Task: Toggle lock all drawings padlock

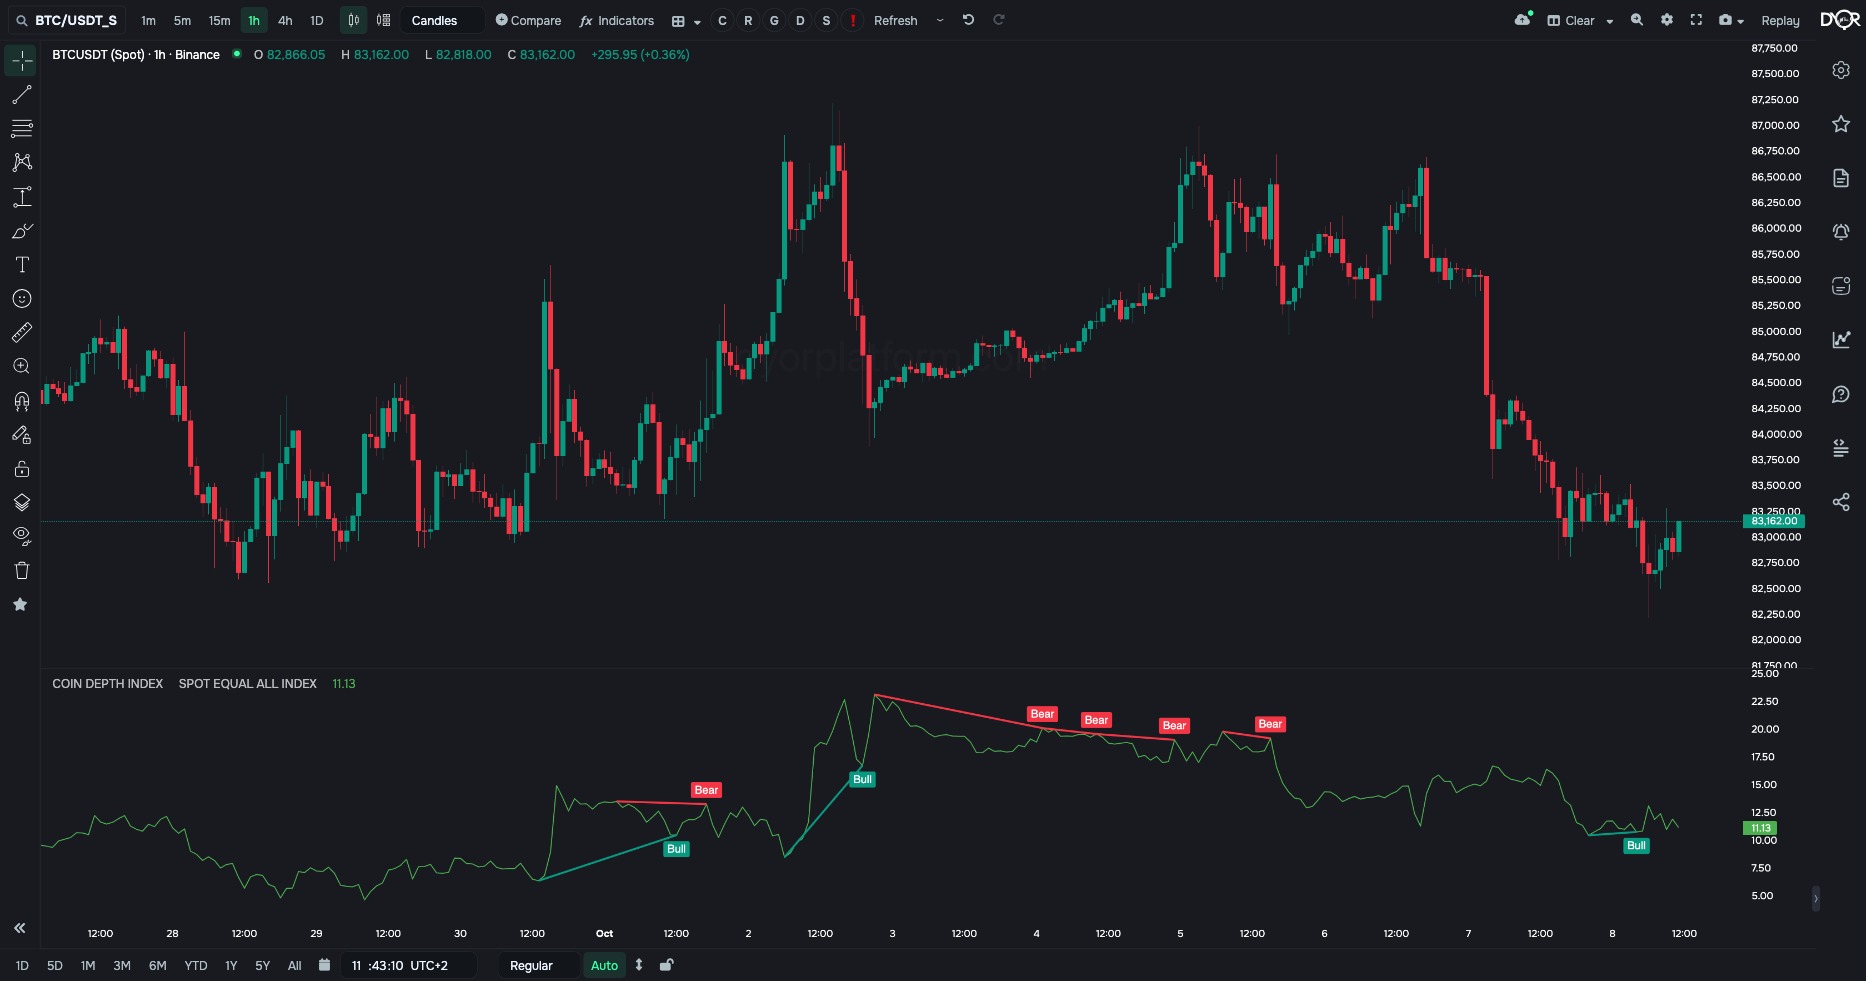Action: (21, 469)
